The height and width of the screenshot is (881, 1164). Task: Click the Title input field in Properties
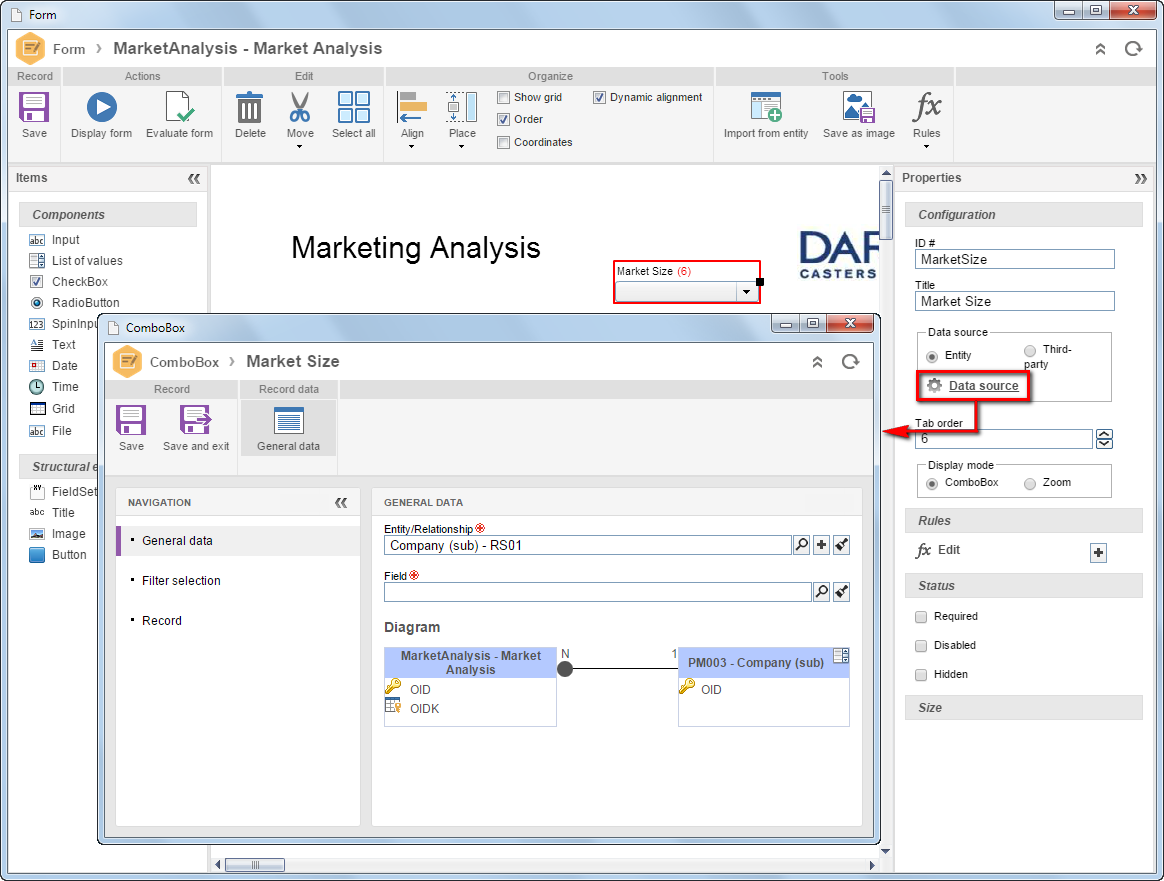point(1015,301)
